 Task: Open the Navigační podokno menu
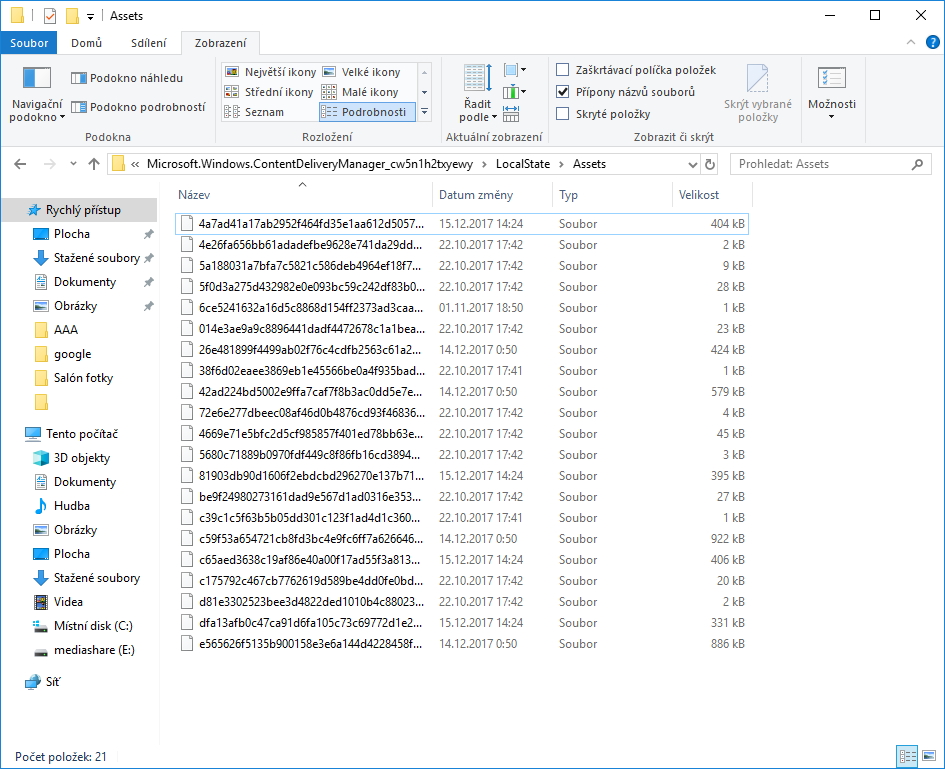pos(37,95)
